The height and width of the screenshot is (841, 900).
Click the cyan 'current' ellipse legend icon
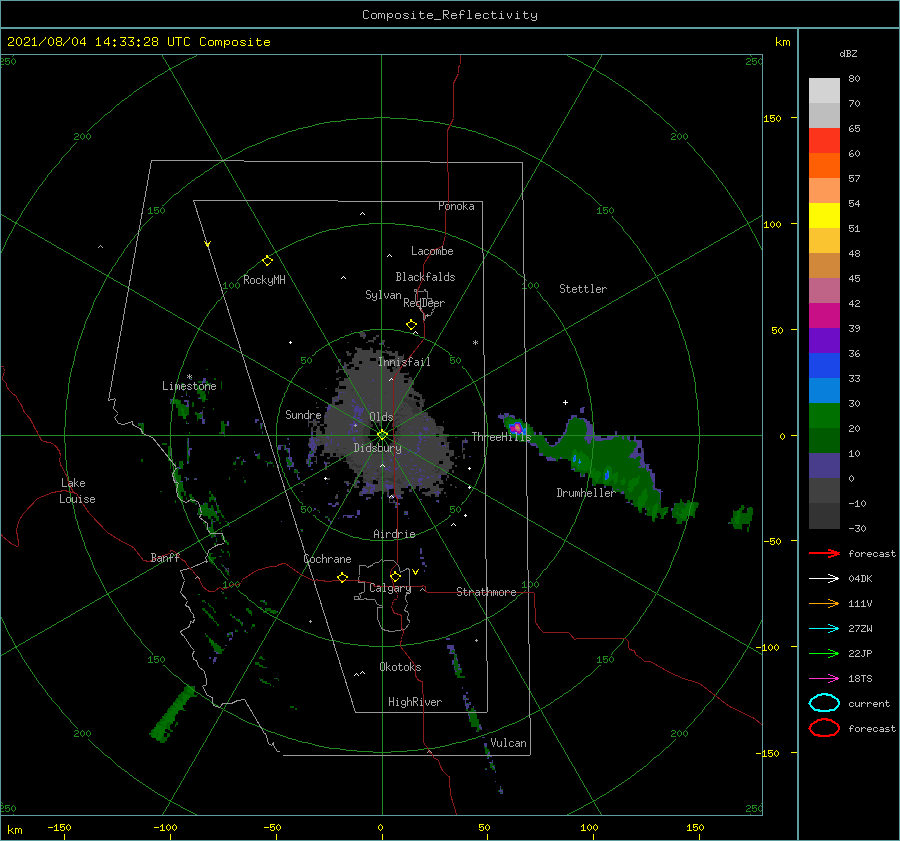(x=824, y=703)
